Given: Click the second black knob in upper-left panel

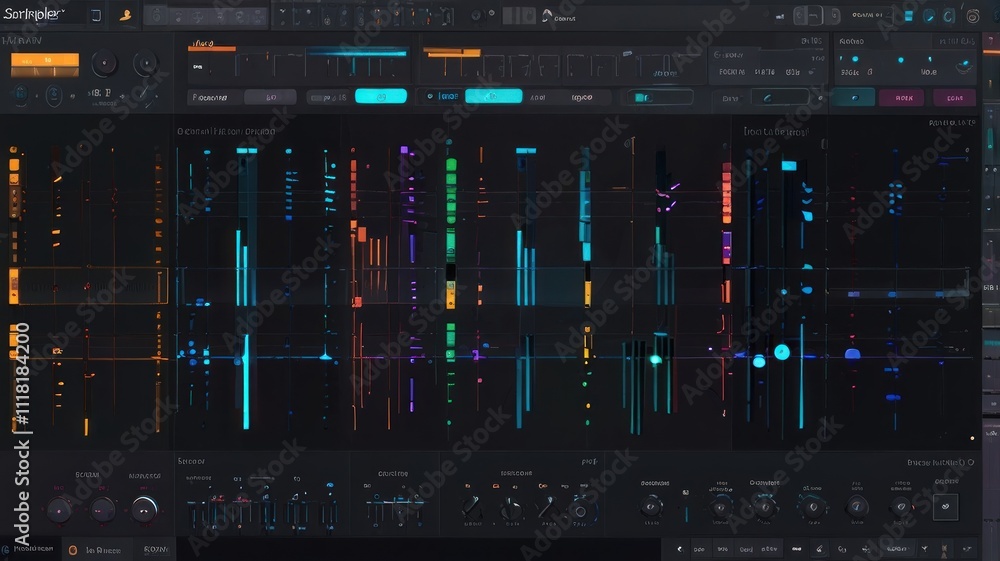Looking at the screenshot, I should [146, 63].
